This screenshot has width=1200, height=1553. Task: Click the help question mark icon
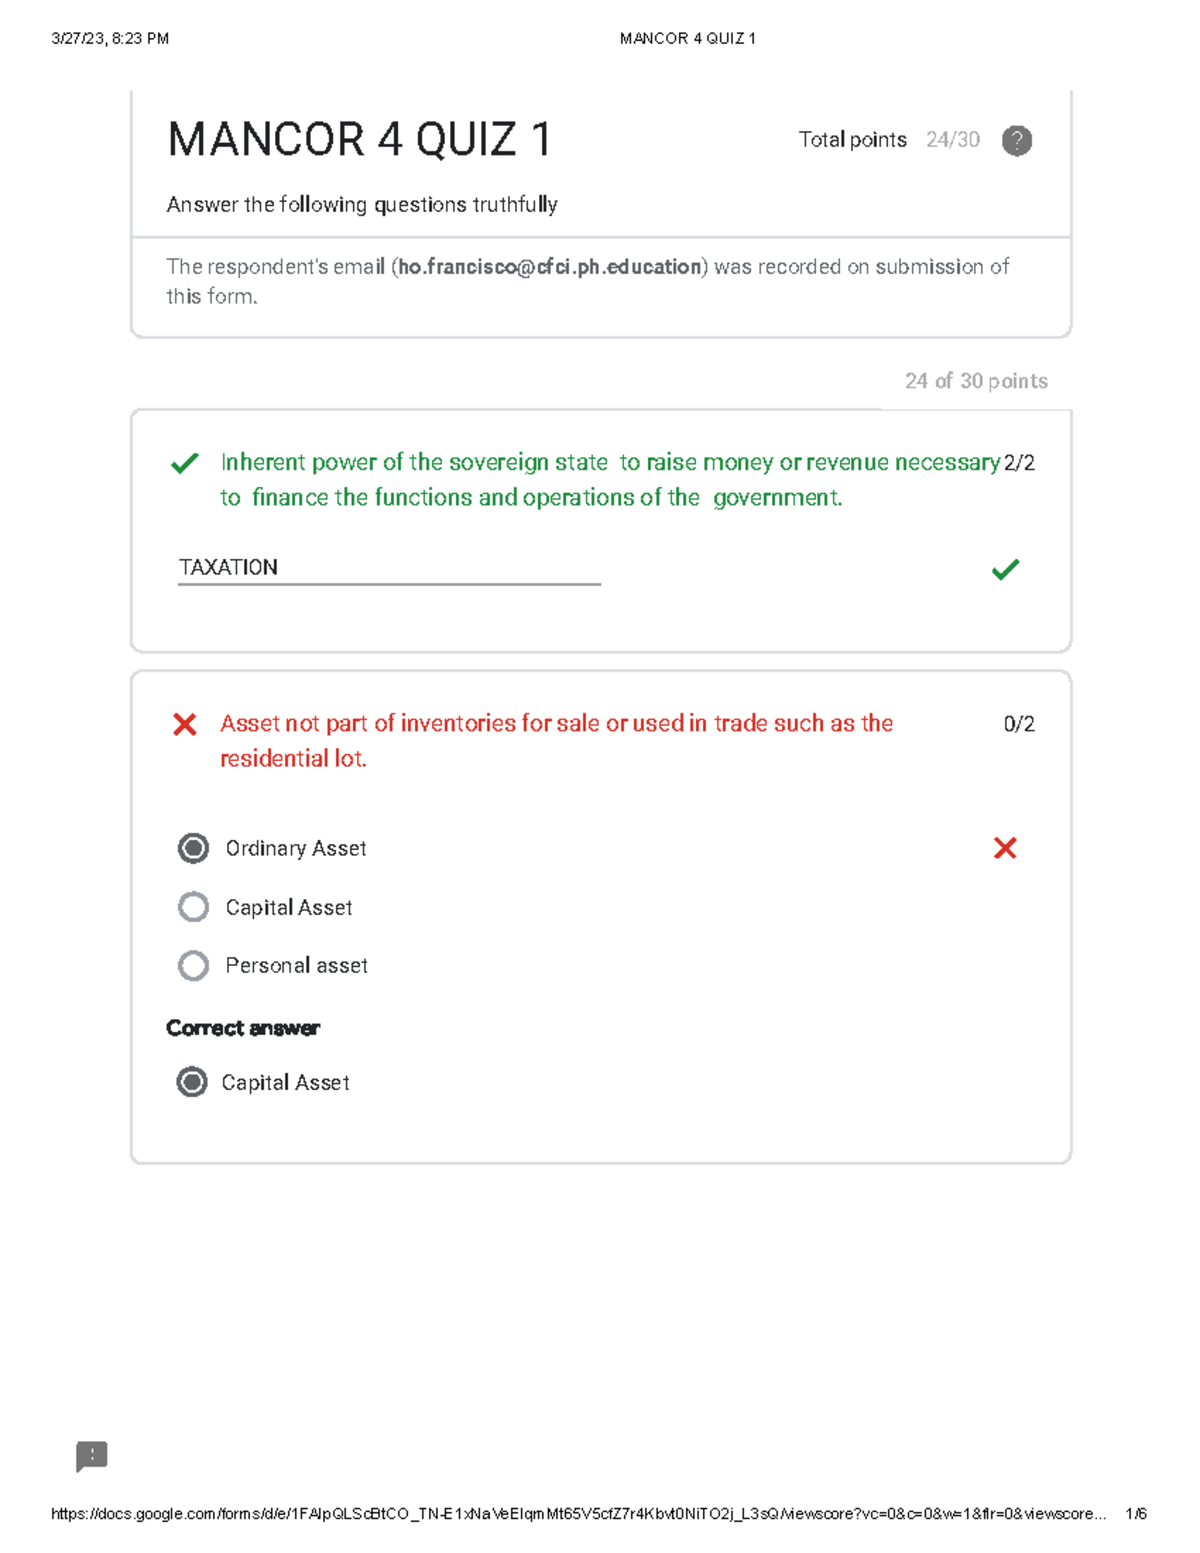[1016, 141]
